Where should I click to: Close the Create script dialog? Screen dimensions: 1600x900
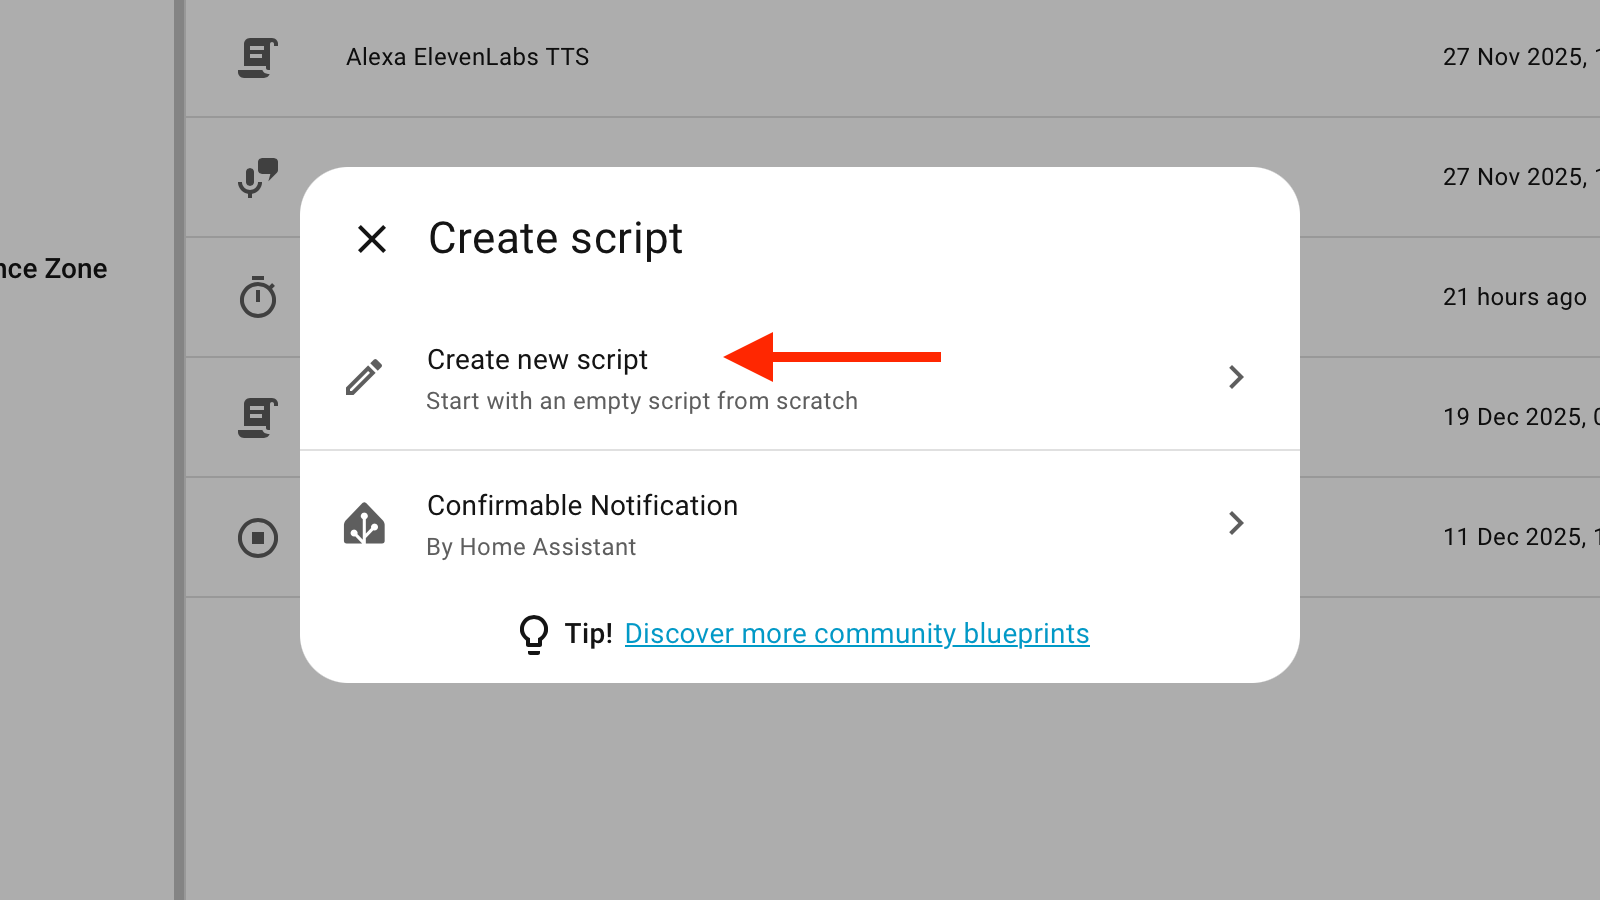(372, 239)
